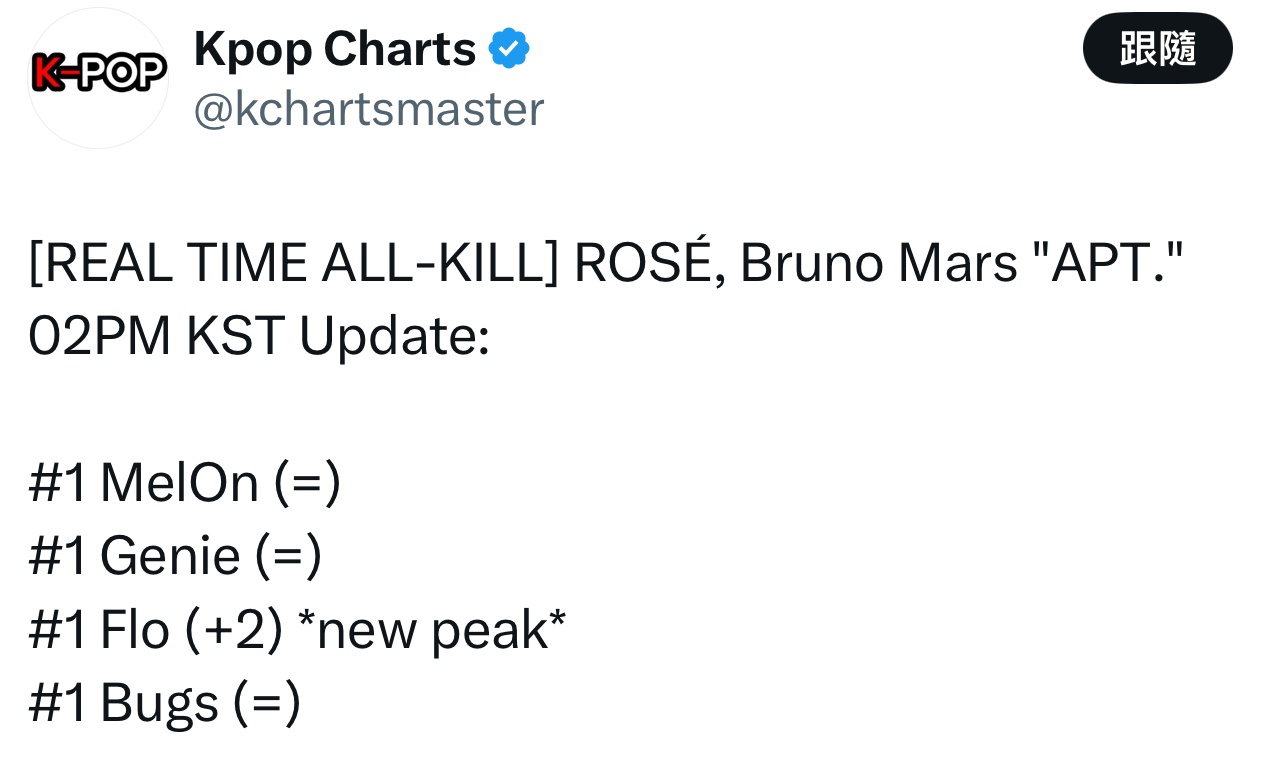Click the word Update: in the tweet

[x=394, y=337]
